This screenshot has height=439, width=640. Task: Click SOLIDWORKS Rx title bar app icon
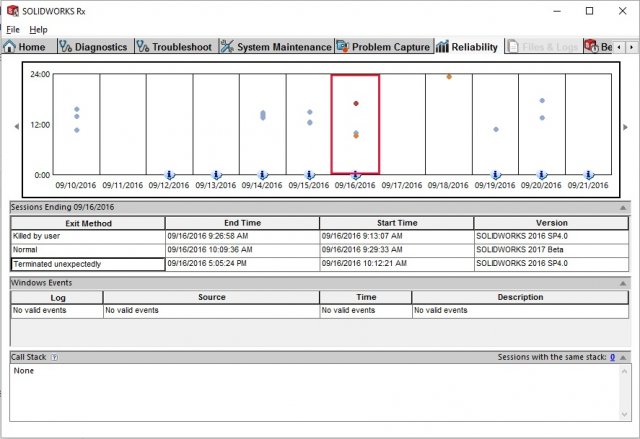13,11
